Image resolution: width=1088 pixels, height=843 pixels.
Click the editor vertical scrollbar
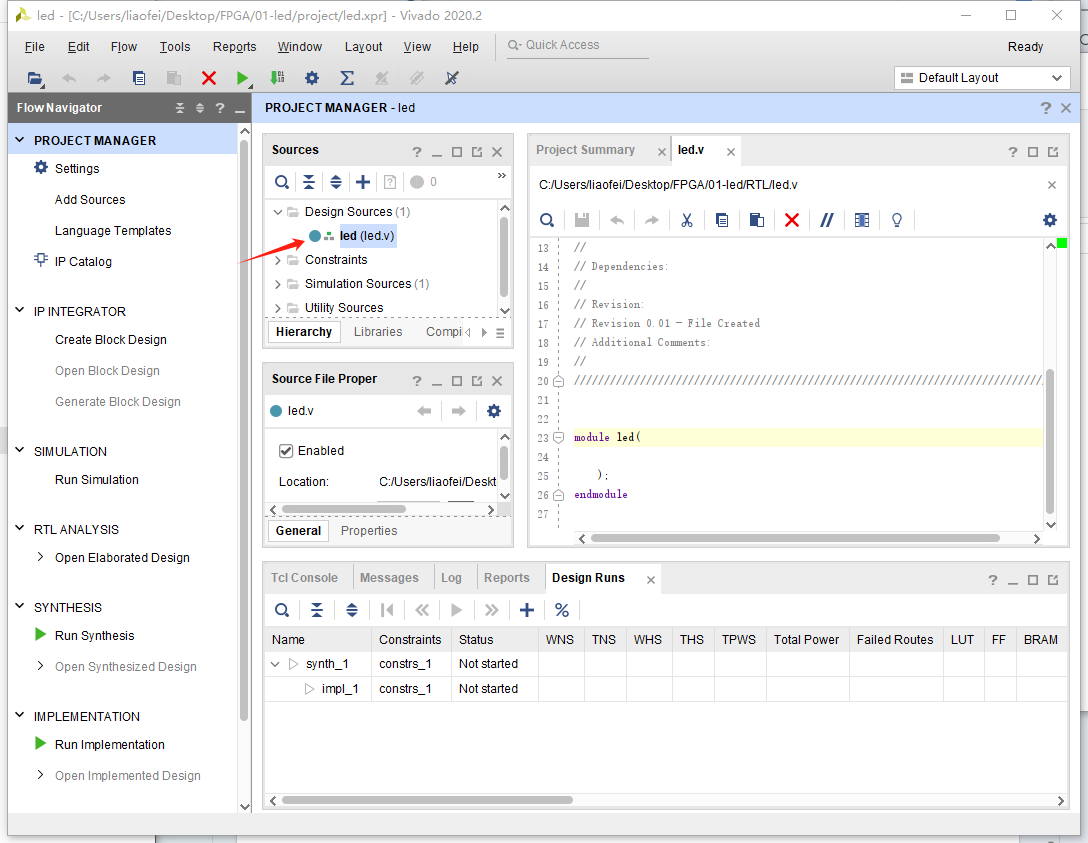[x=1050, y=441]
